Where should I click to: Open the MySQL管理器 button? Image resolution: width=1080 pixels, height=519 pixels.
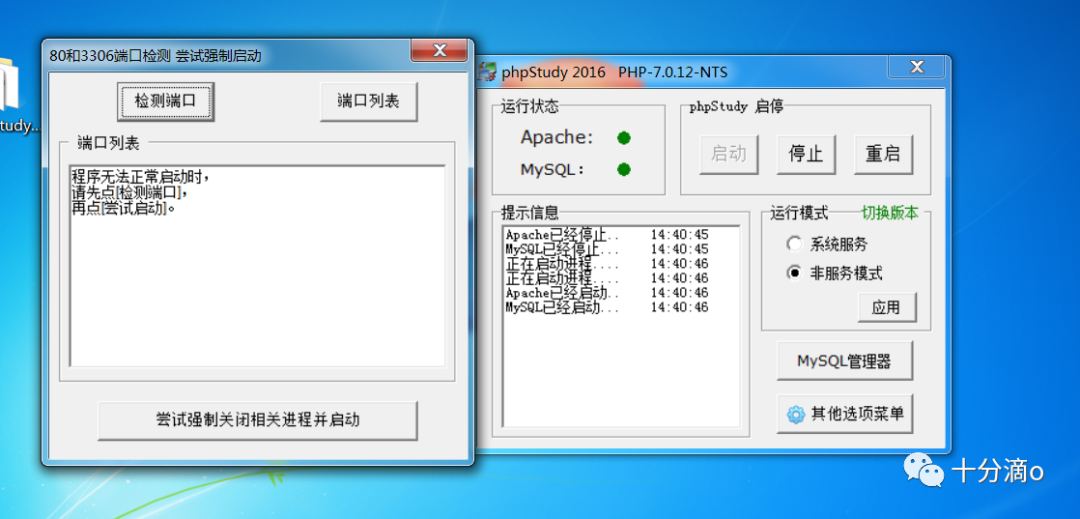point(844,361)
